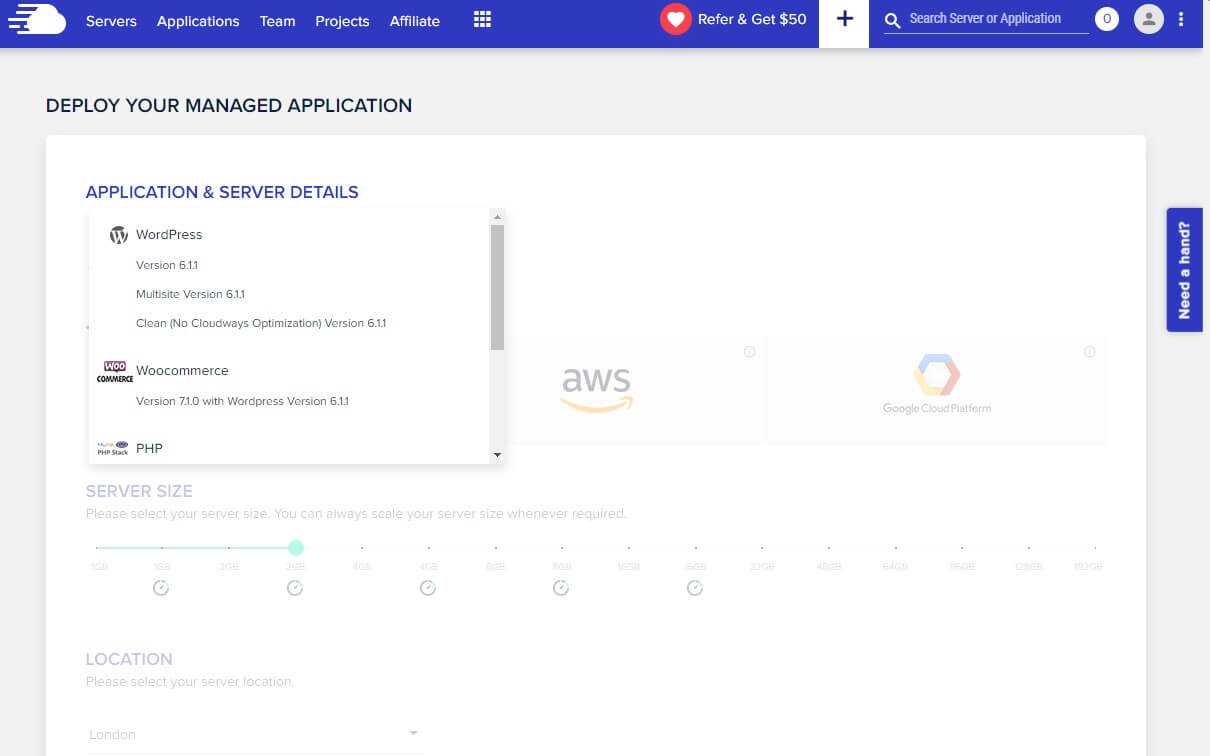Click the server size slider handle
Viewport: 1210px width, 756px height.
295,548
